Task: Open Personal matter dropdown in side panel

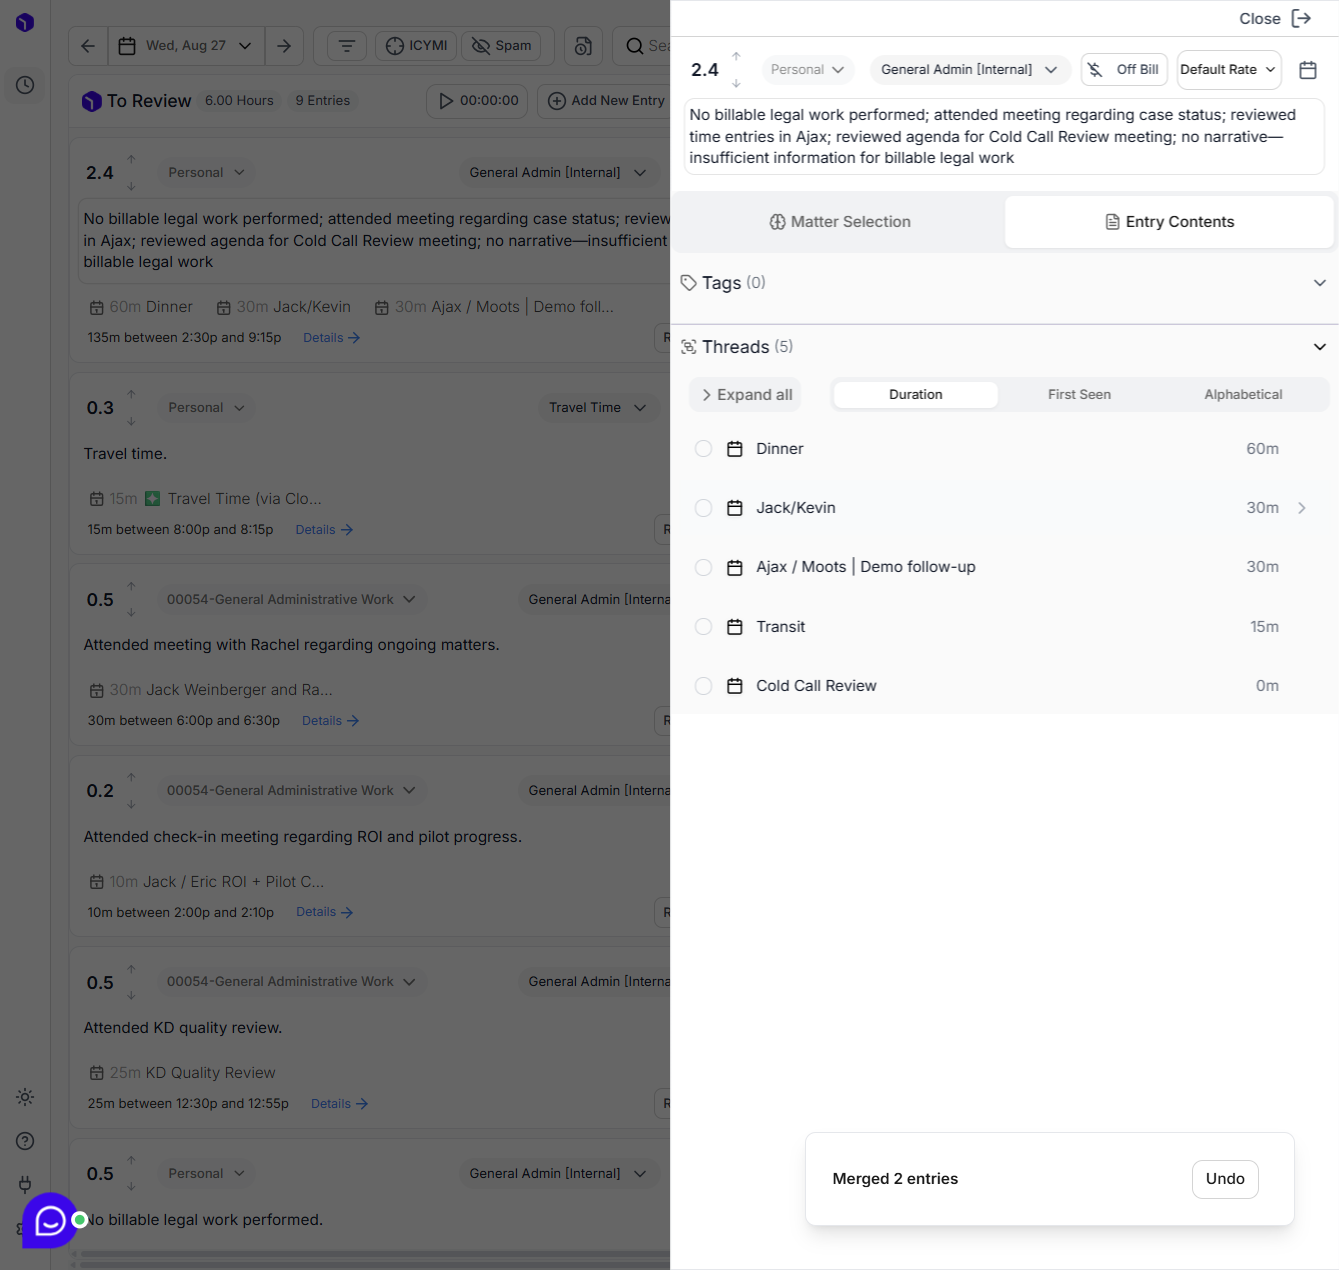Action: point(807,70)
